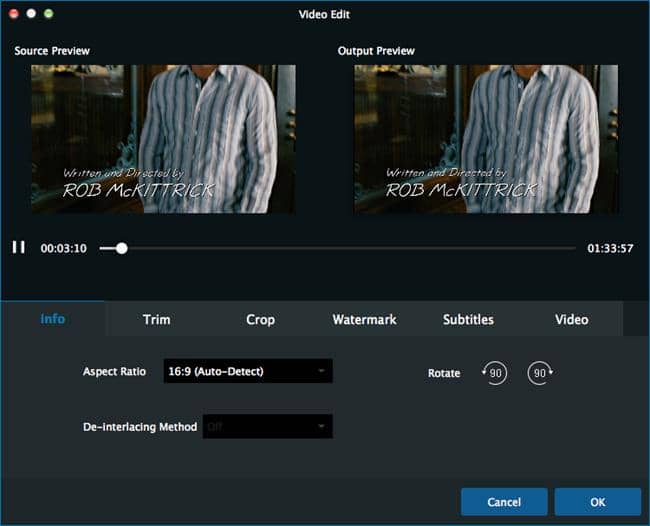Switch to the Trim tab

(157, 319)
